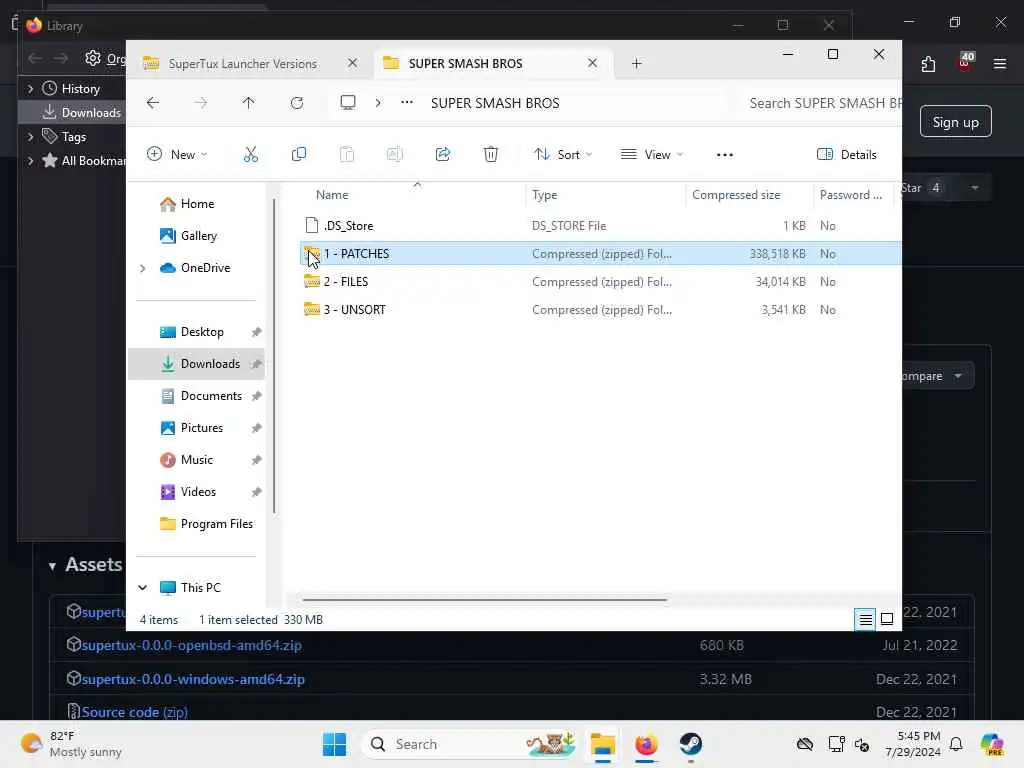Select the SUPER SMASH BROS tab
Viewport: 1024px width, 768px height.
(465, 63)
